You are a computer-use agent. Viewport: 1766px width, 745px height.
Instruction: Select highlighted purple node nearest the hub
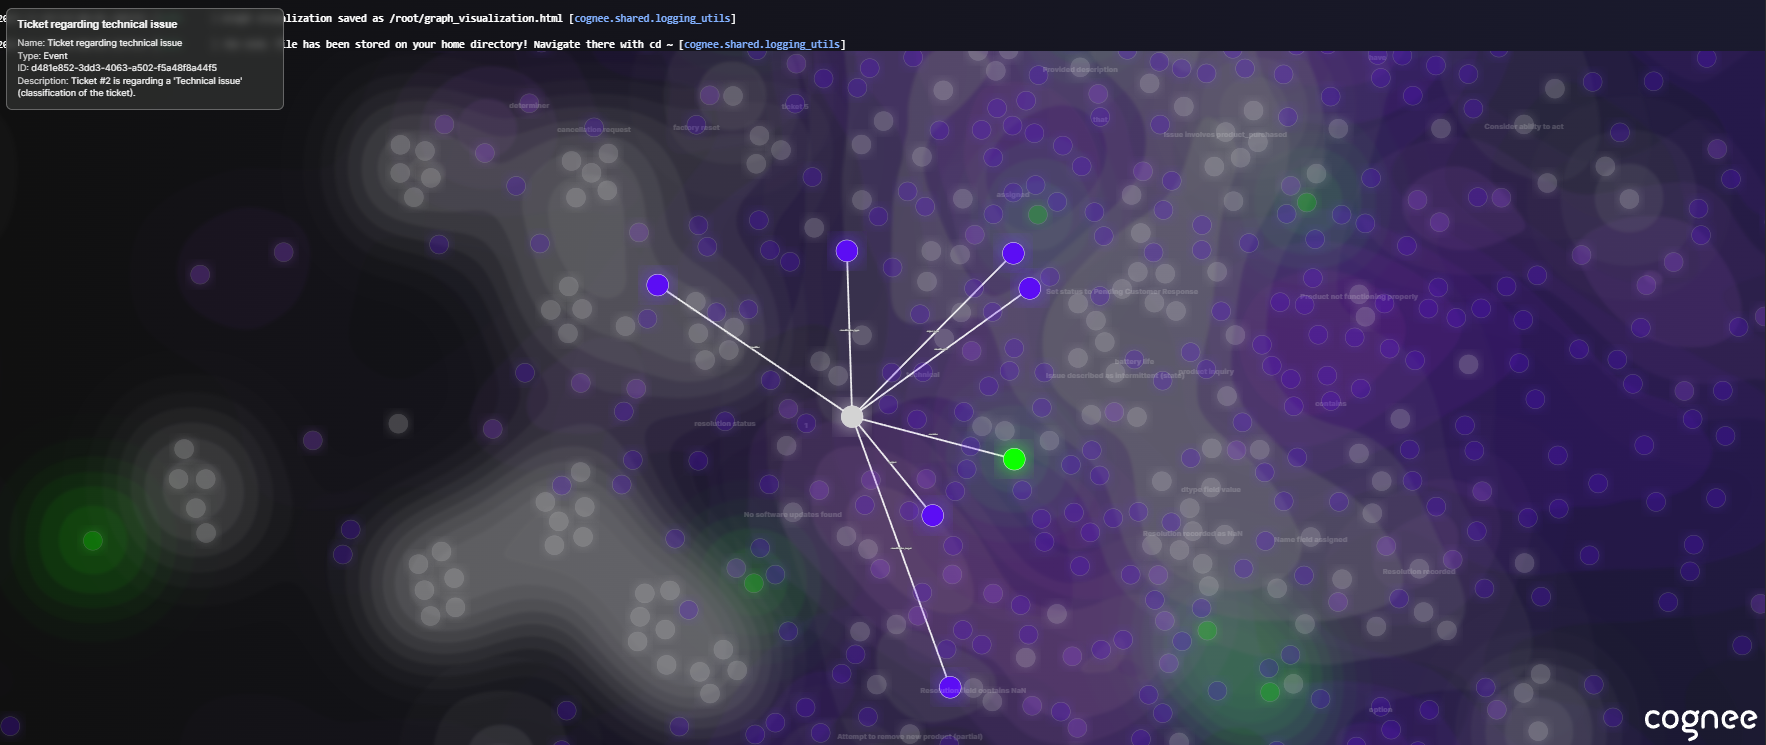pyautogui.click(x=932, y=515)
